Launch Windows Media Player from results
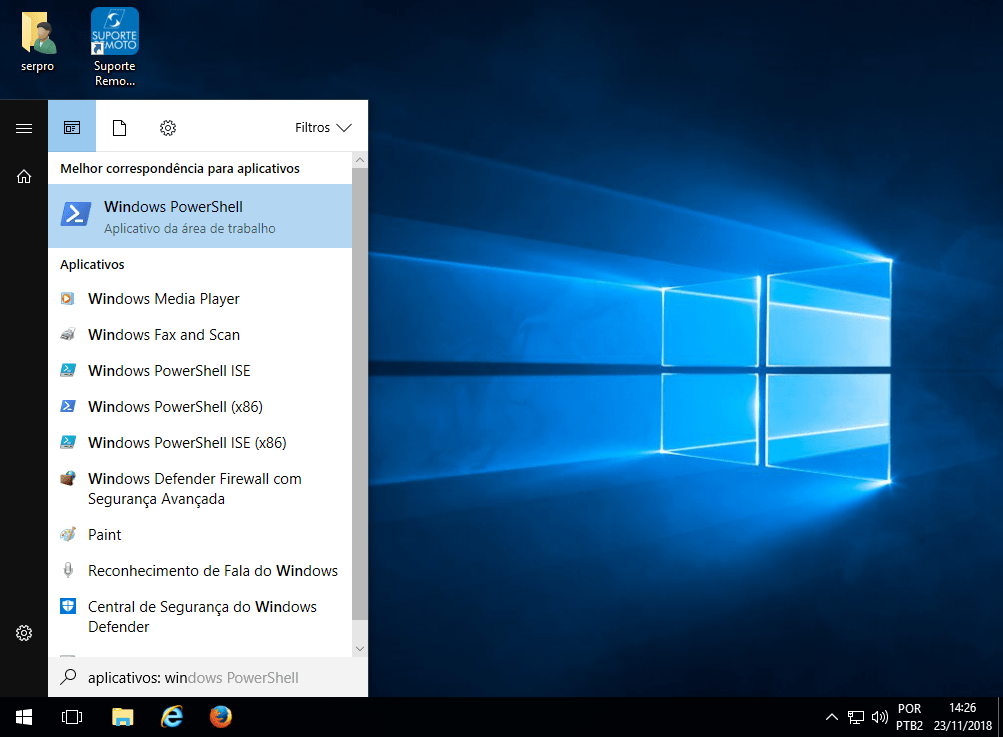This screenshot has width=1003, height=737. [x=164, y=299]
